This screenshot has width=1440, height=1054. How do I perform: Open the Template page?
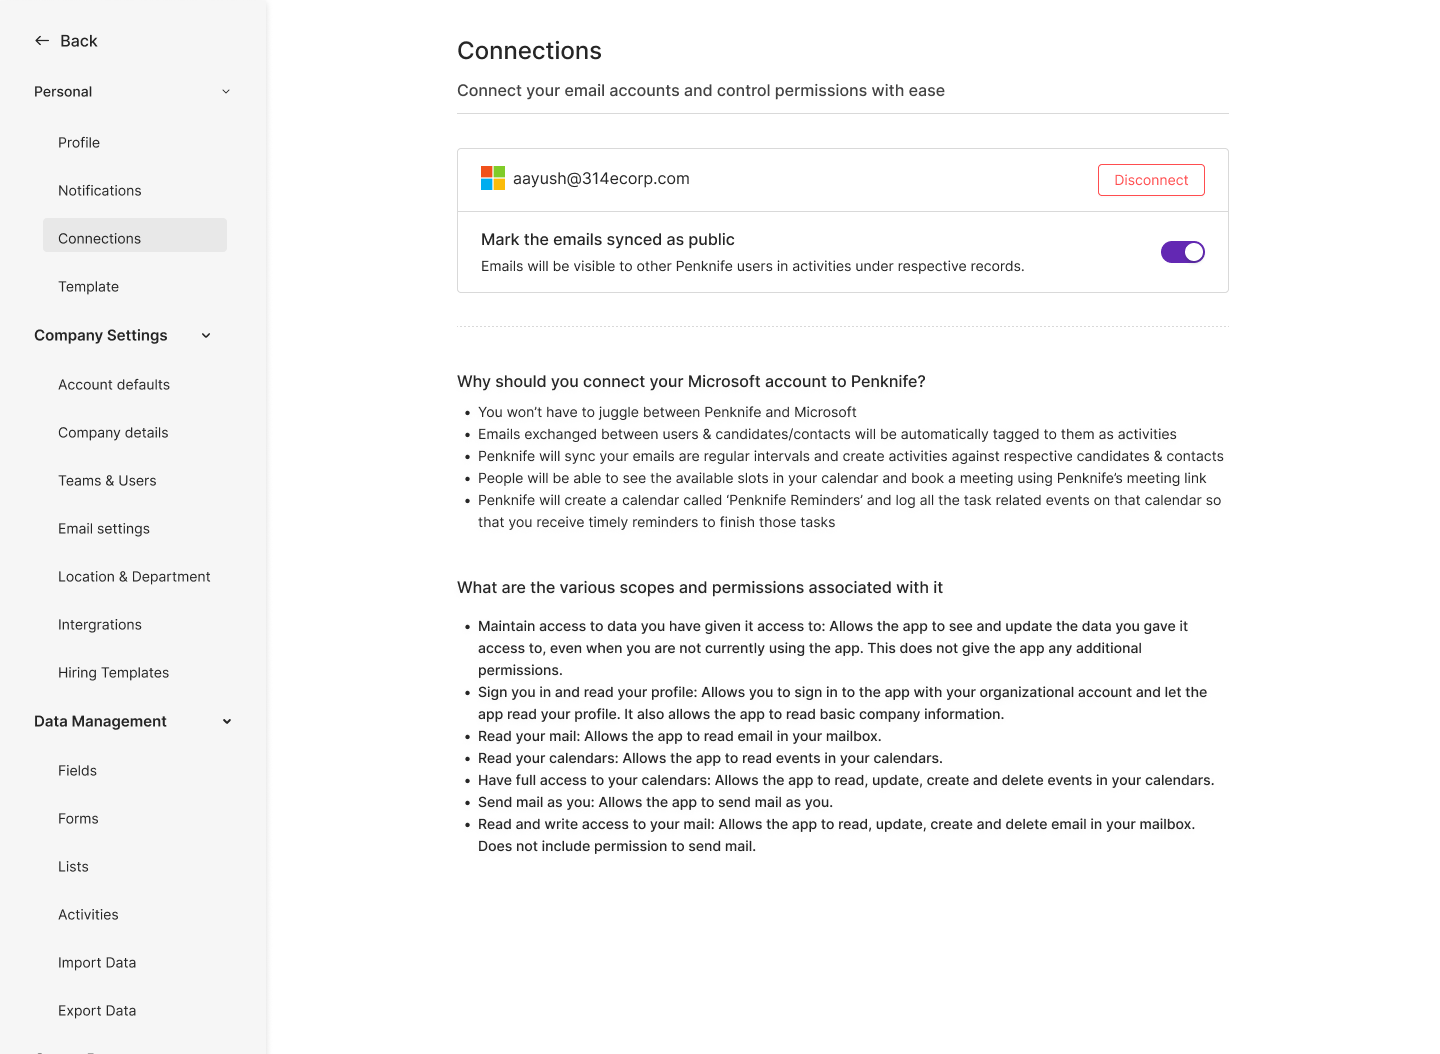(89, 287)
